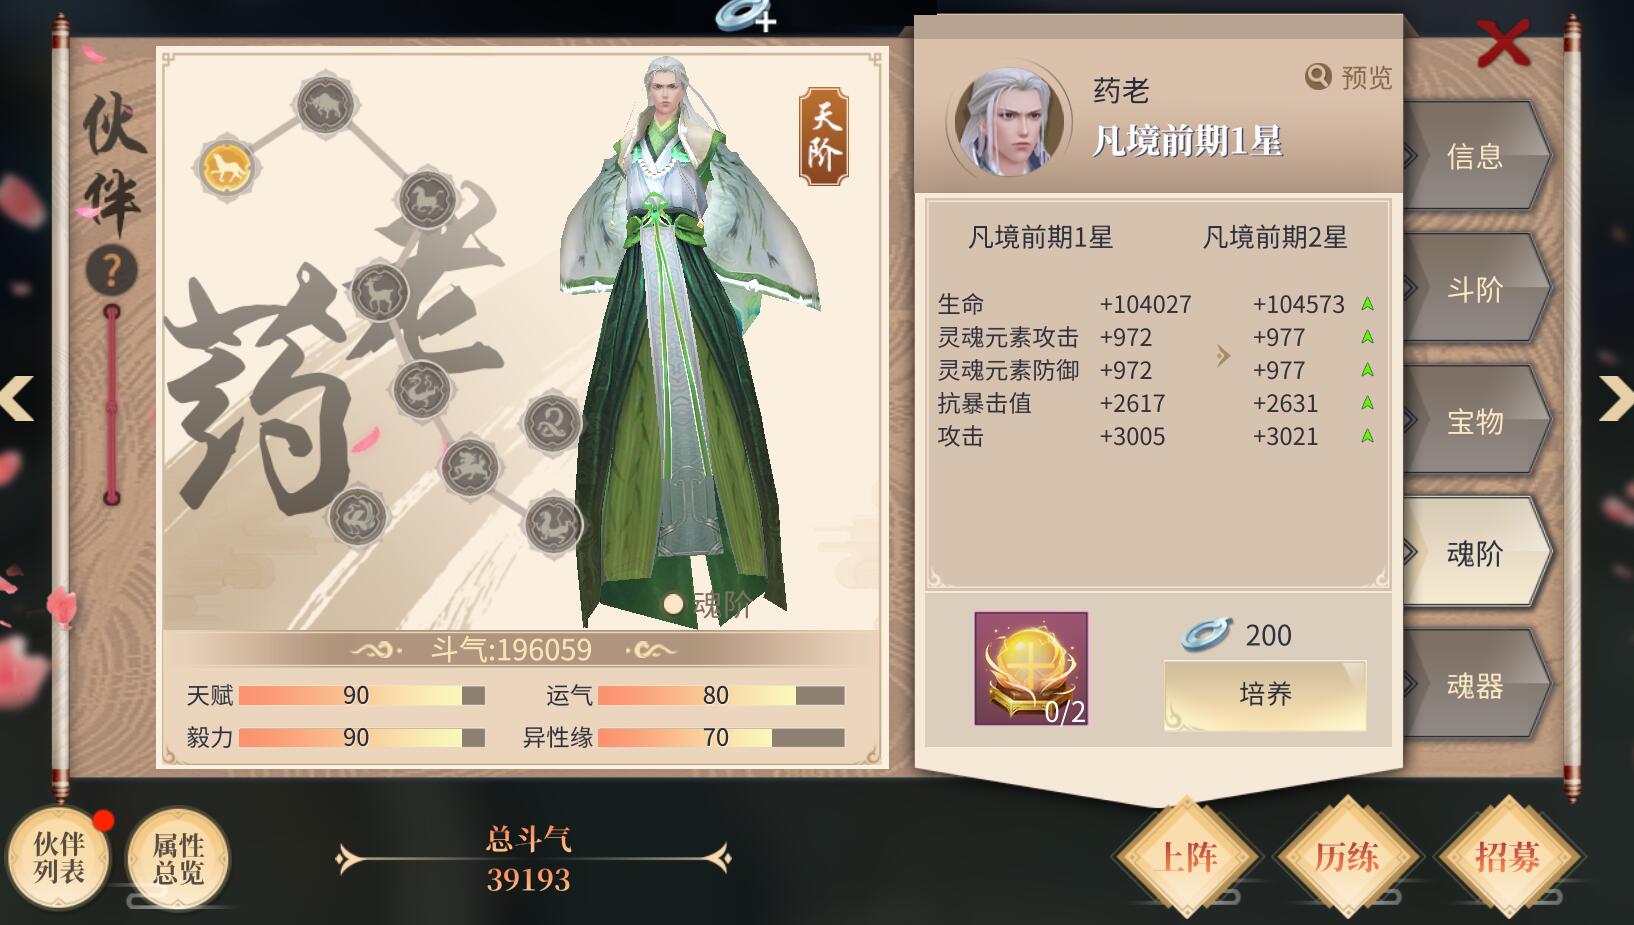Switch to the 魂器 tab
This screenshot has height=925, width=1634.
(1475, 685)
